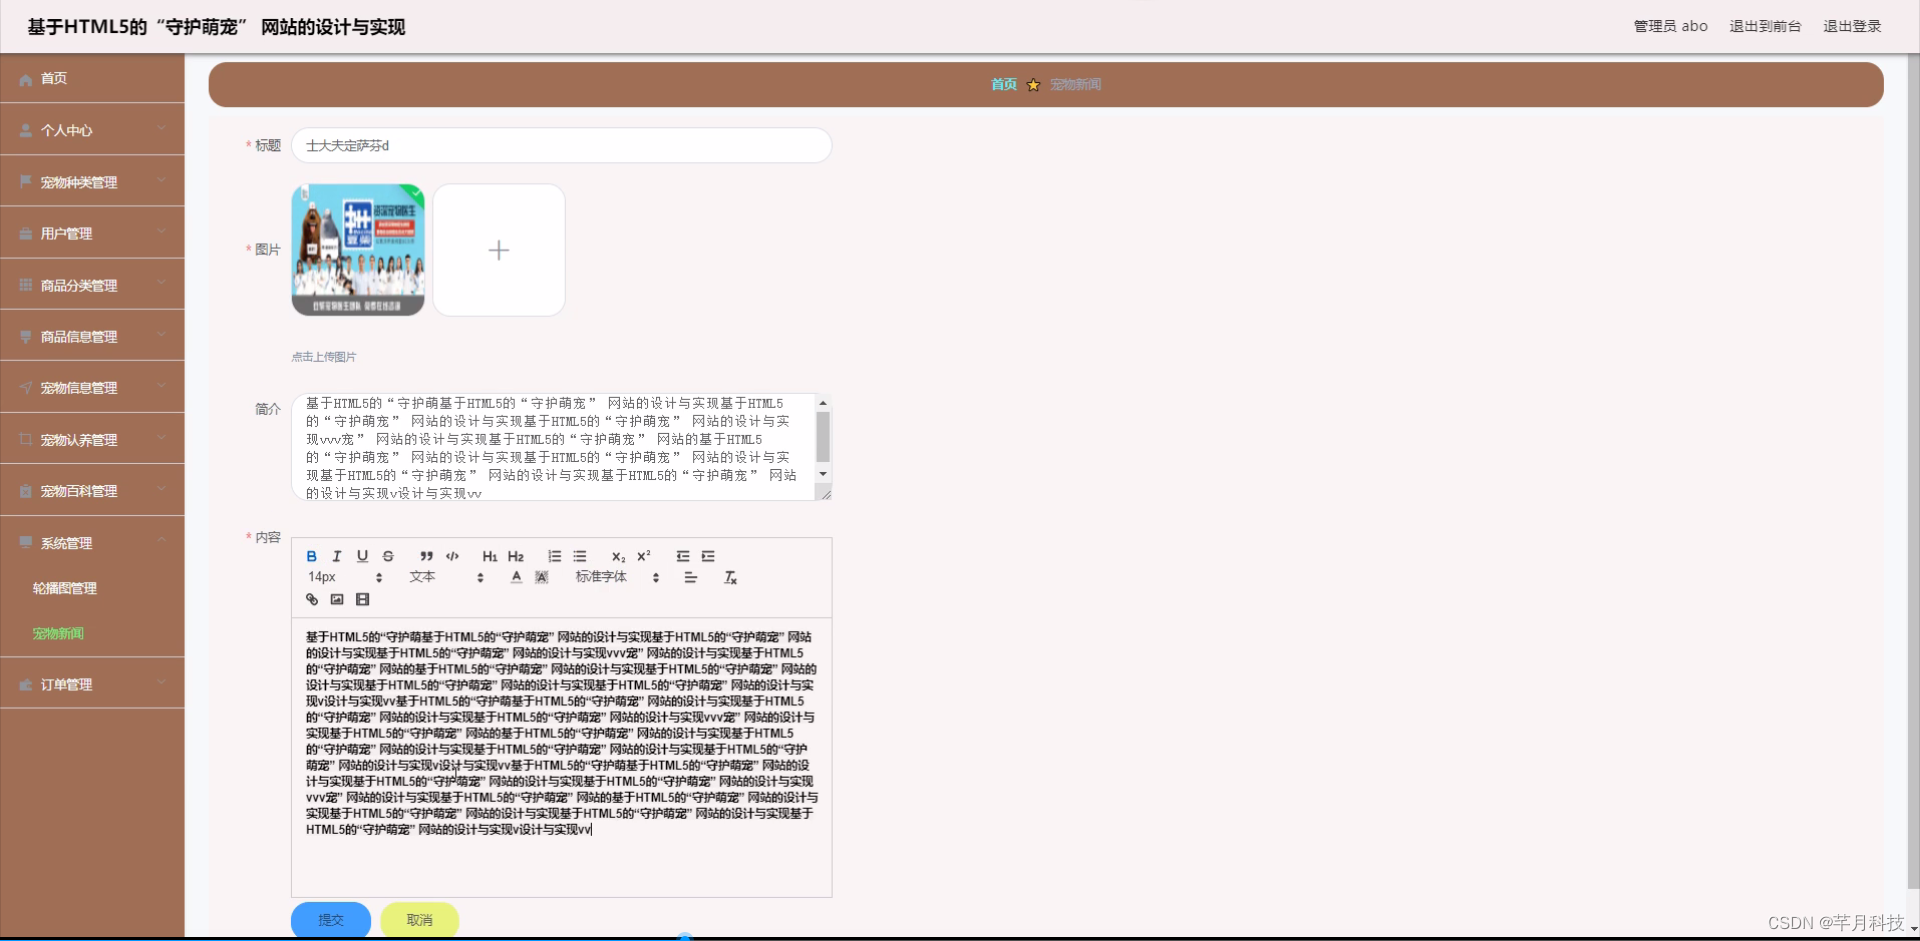1920x941 pixels.
Task: Toggle bold formatting in the editor
Action: [x=311, y=556]
